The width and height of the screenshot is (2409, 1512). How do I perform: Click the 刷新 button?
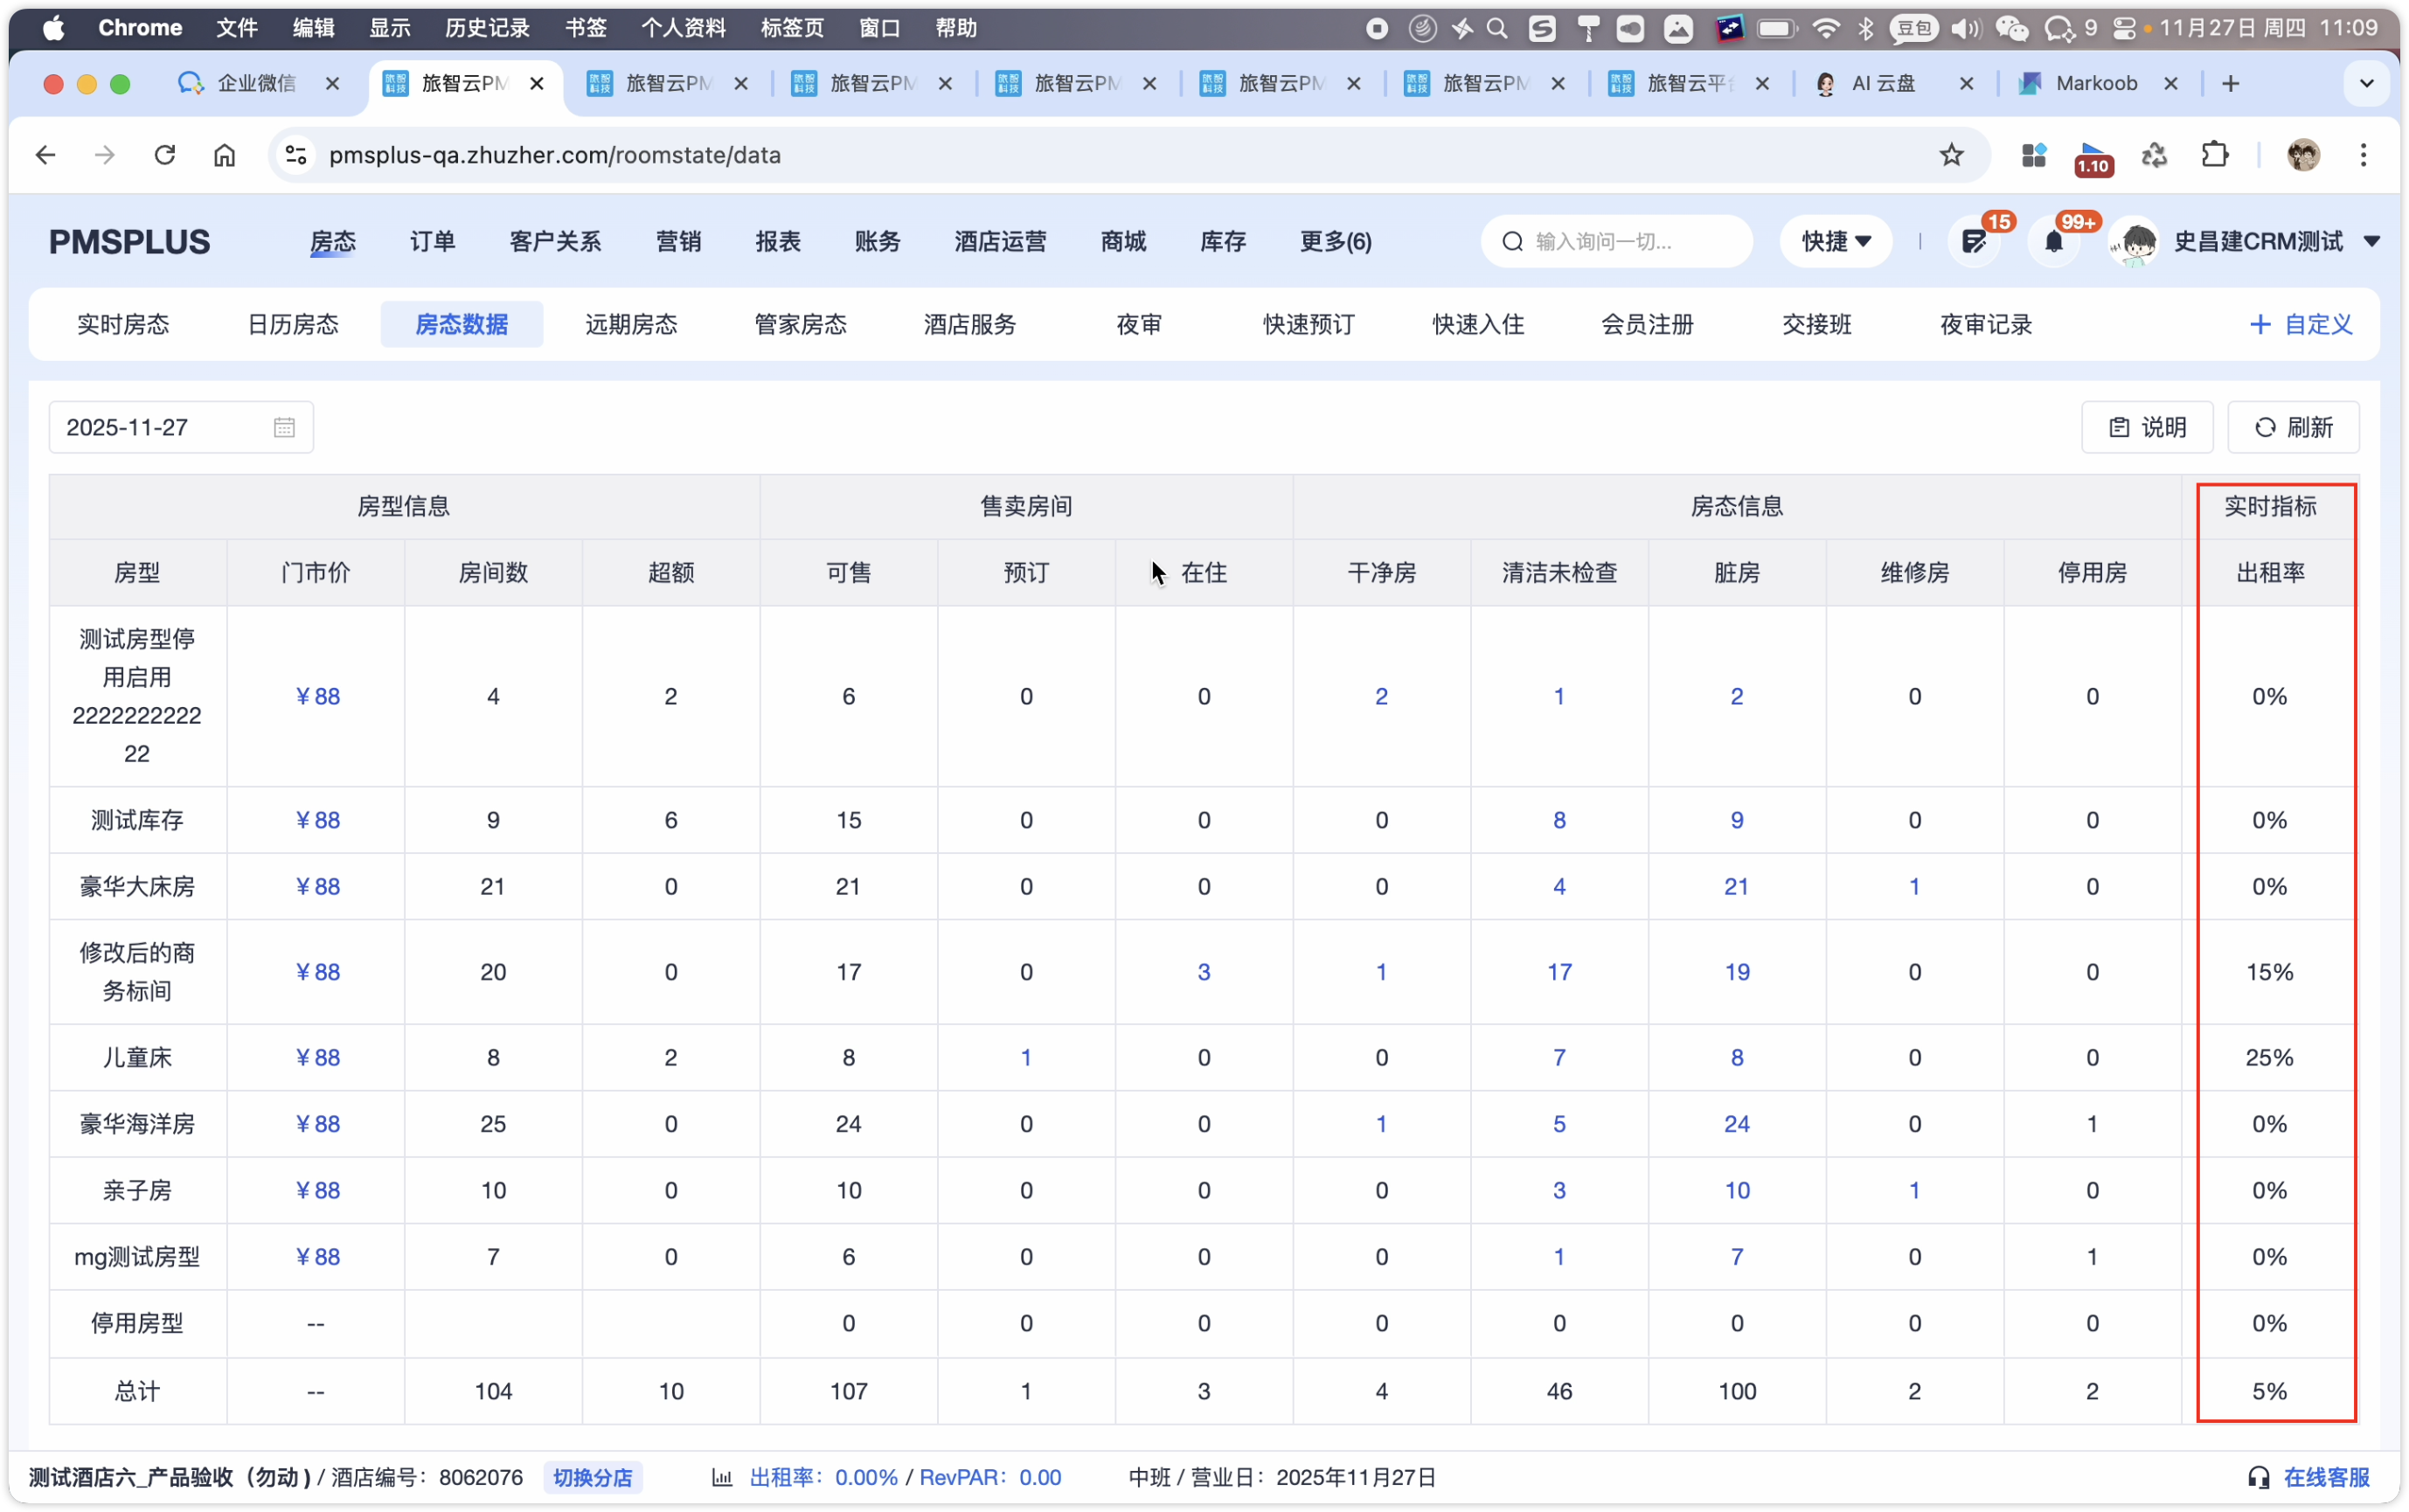[2293, 428]
